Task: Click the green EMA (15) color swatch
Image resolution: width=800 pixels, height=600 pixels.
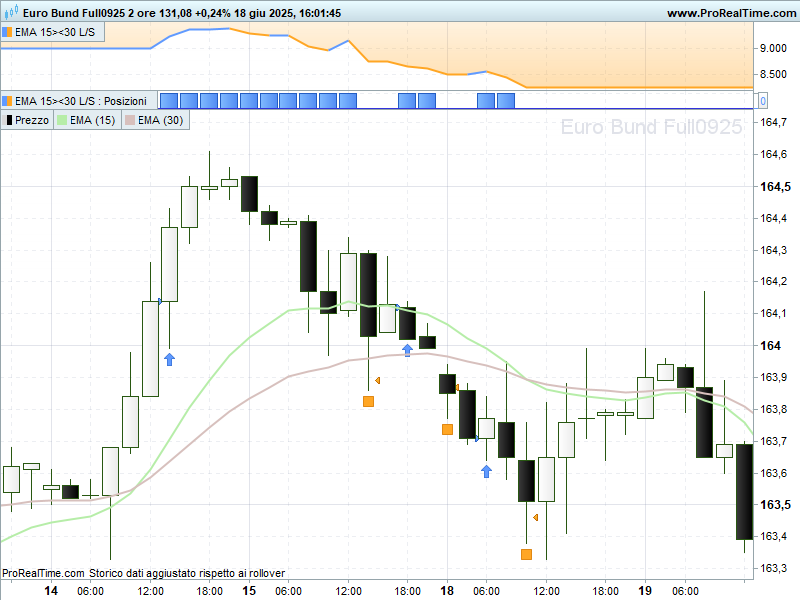Action: pyautogui.click(x=62, y=120)
